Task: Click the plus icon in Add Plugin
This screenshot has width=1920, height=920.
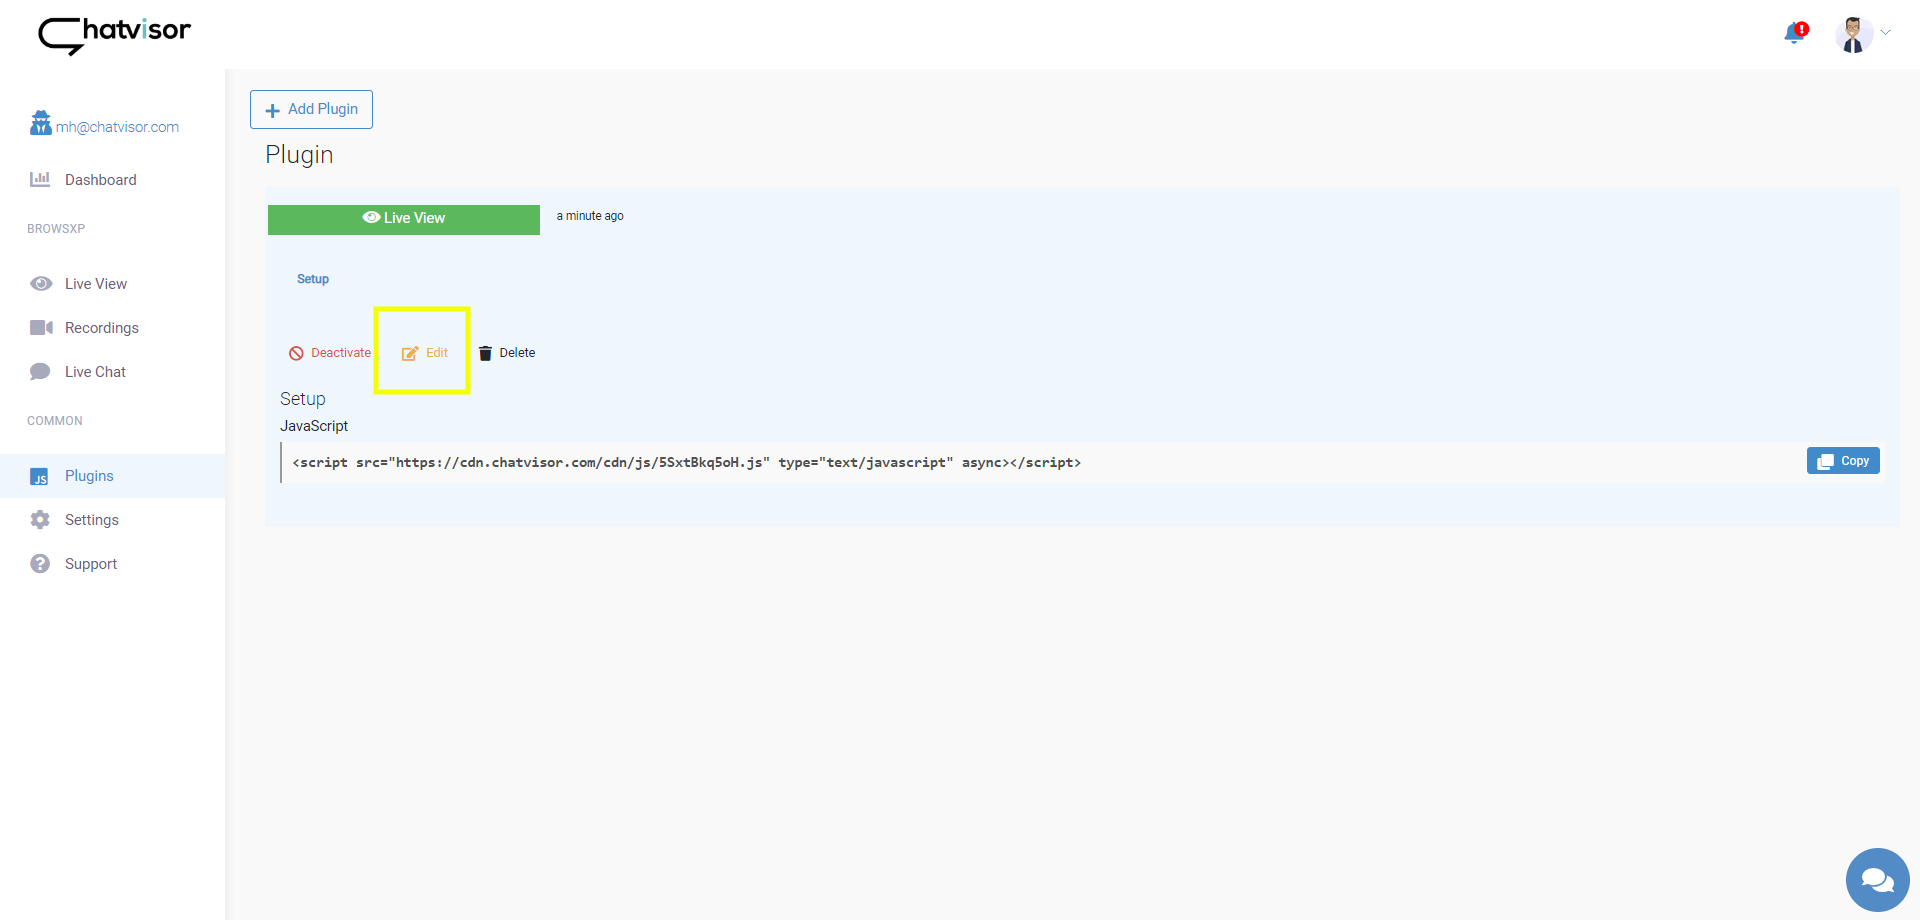Action: coord(272,110)
